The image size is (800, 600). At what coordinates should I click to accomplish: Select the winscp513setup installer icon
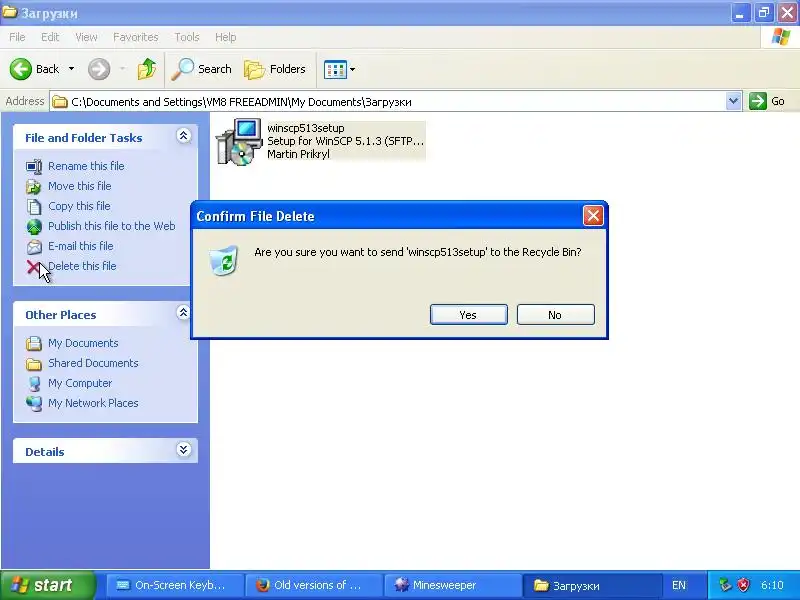pyautogui.click(x=239, y=142)
